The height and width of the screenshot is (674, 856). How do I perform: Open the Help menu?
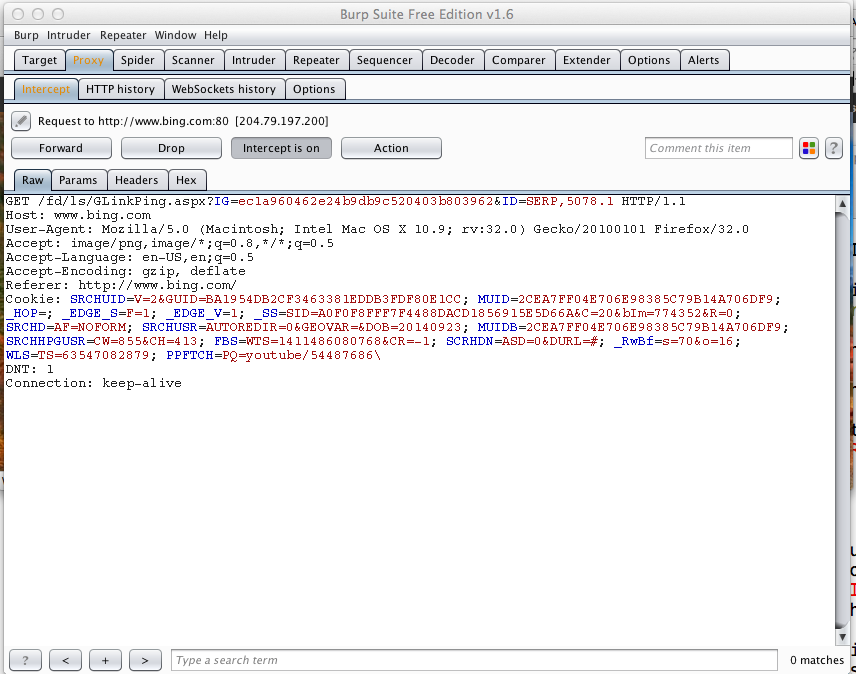[x=216, y=35]
